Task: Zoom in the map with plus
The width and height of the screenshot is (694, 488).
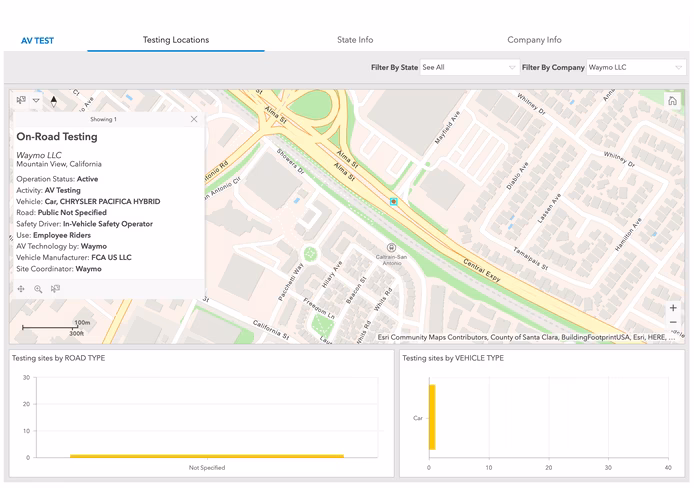Action: tap(673, 307)
